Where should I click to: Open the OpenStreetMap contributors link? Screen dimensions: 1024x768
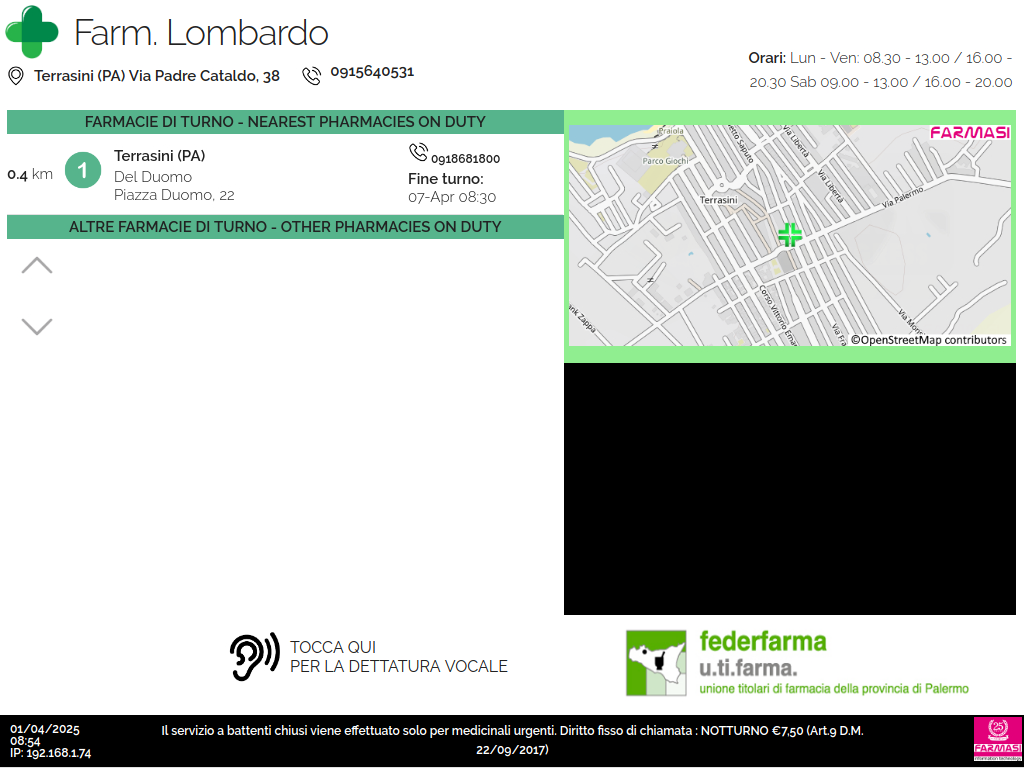click(929, 340)
